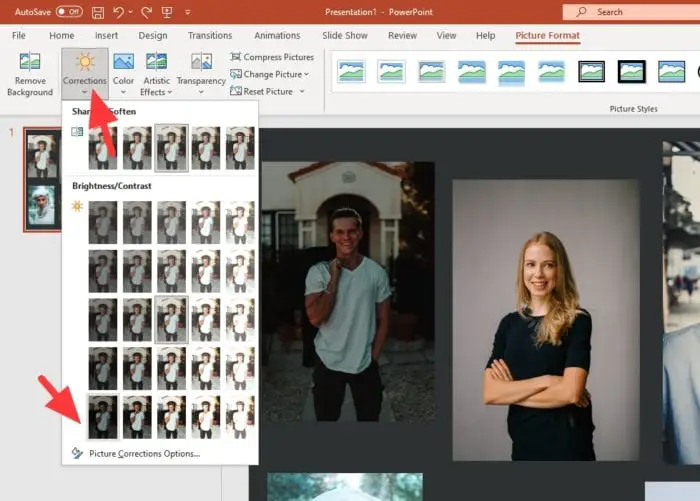Expand the Reset Picture dropdown
The image size is (700, 501).
point(301,91)
